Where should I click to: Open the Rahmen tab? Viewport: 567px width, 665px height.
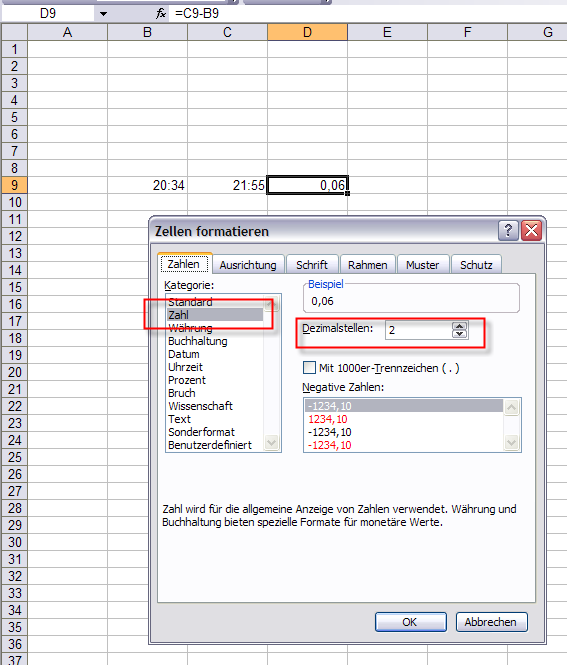(x=367, y=265)
